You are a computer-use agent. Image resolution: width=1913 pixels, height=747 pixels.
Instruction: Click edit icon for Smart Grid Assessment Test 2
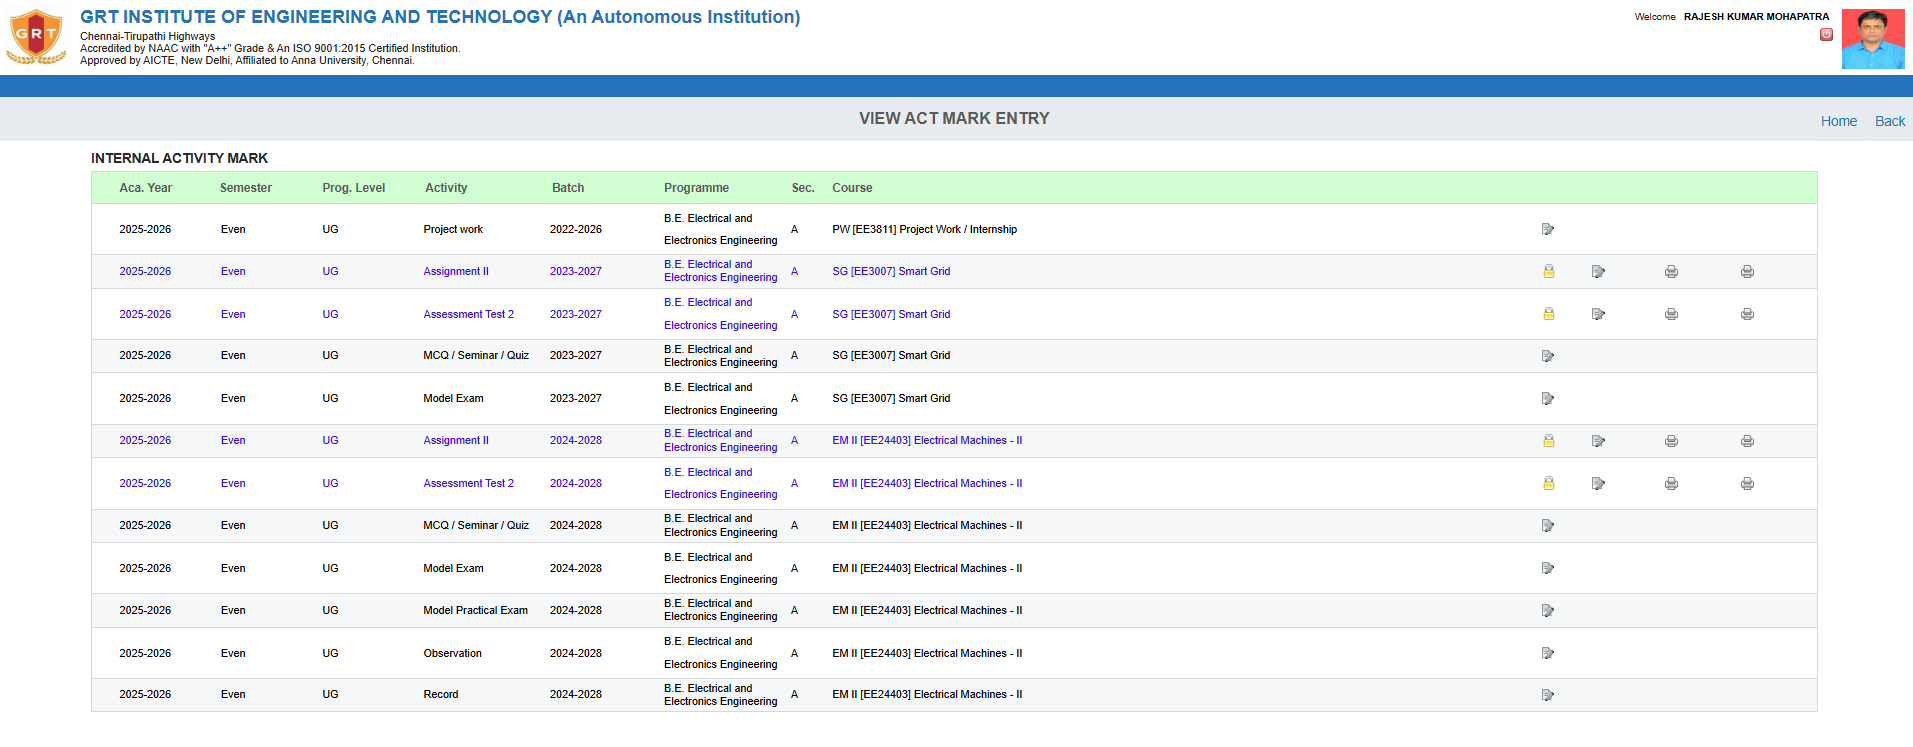pyautogui.click(x=1598, y=314)
